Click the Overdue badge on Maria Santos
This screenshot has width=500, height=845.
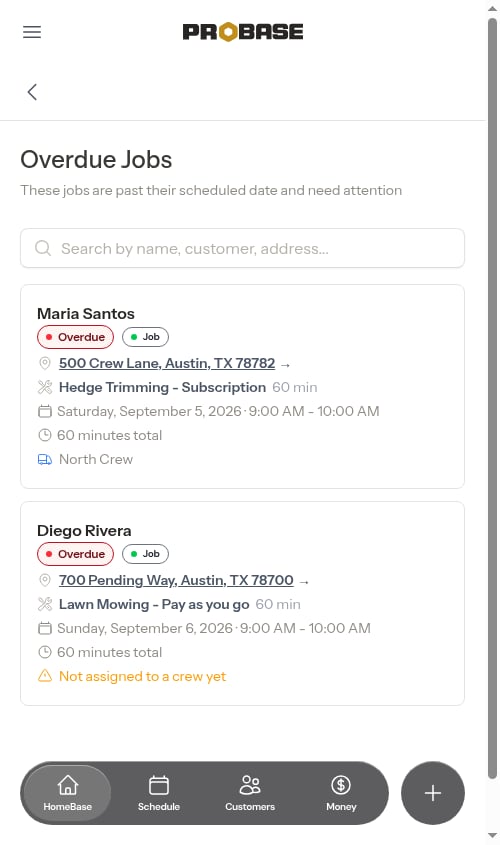click(x=75, y=337)
